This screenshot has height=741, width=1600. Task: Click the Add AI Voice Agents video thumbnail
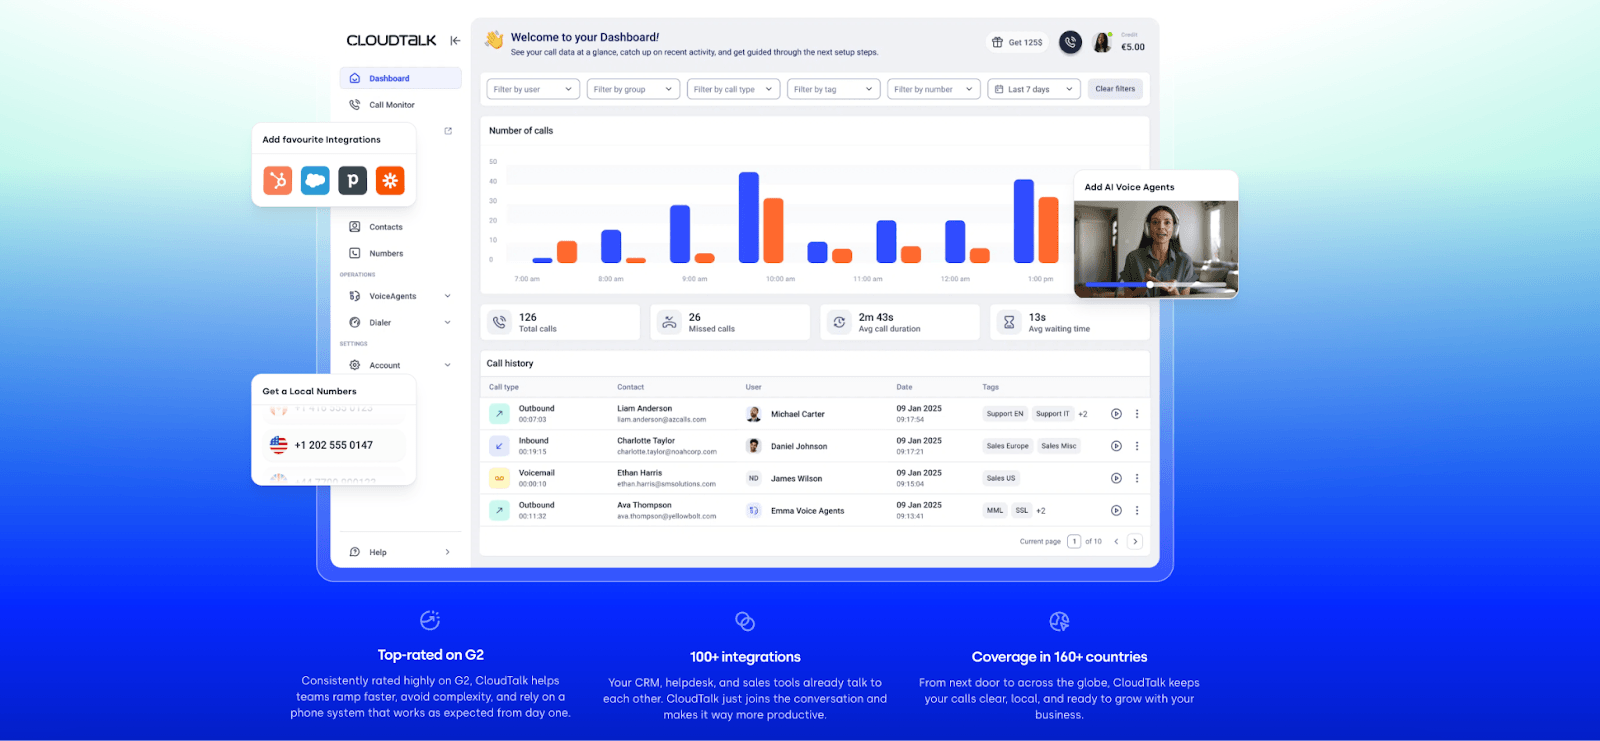pos(1156,248)
